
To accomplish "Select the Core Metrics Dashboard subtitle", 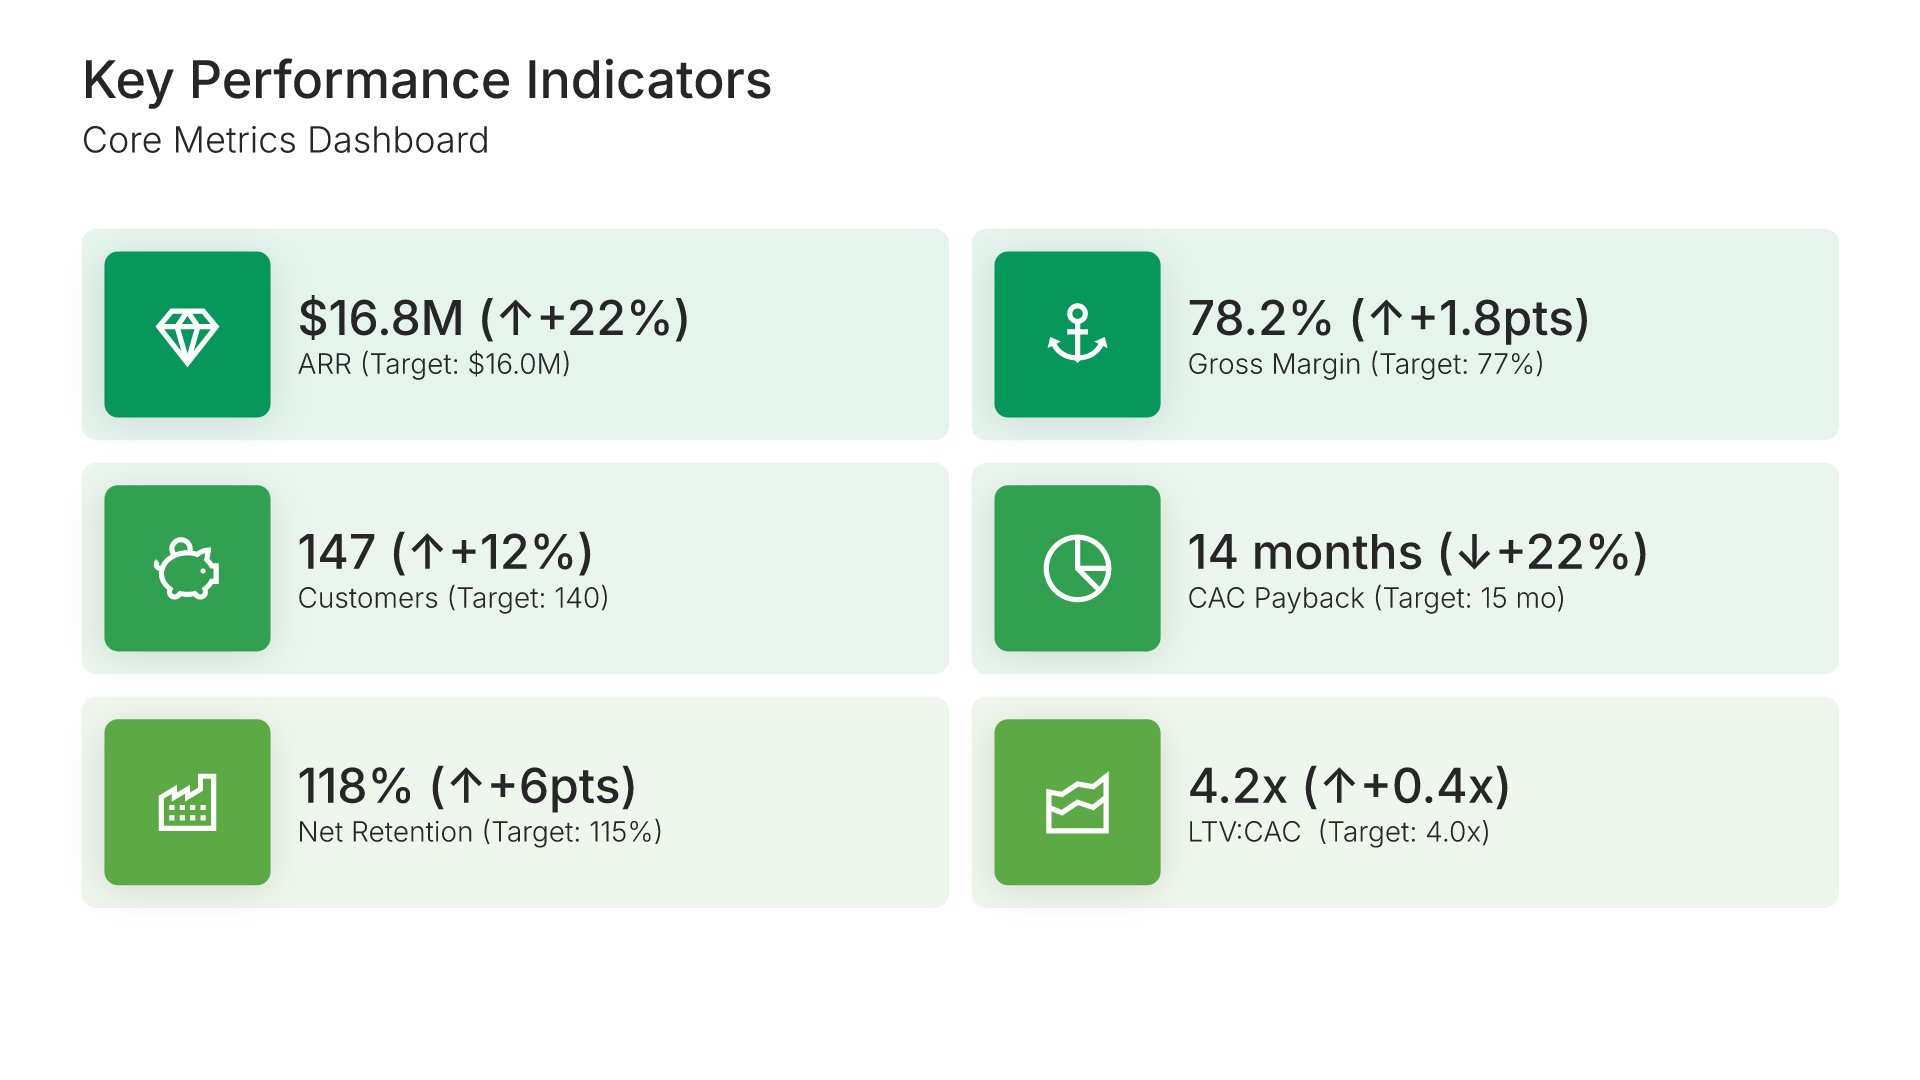I will 285,141.
